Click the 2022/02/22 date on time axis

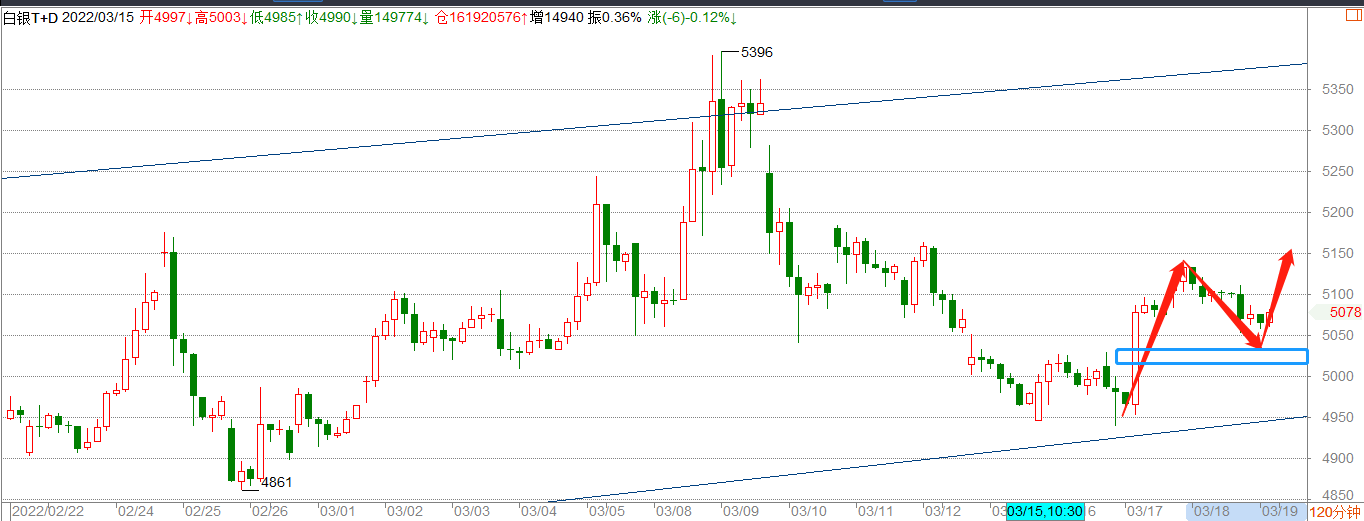[x=46, y=512]
